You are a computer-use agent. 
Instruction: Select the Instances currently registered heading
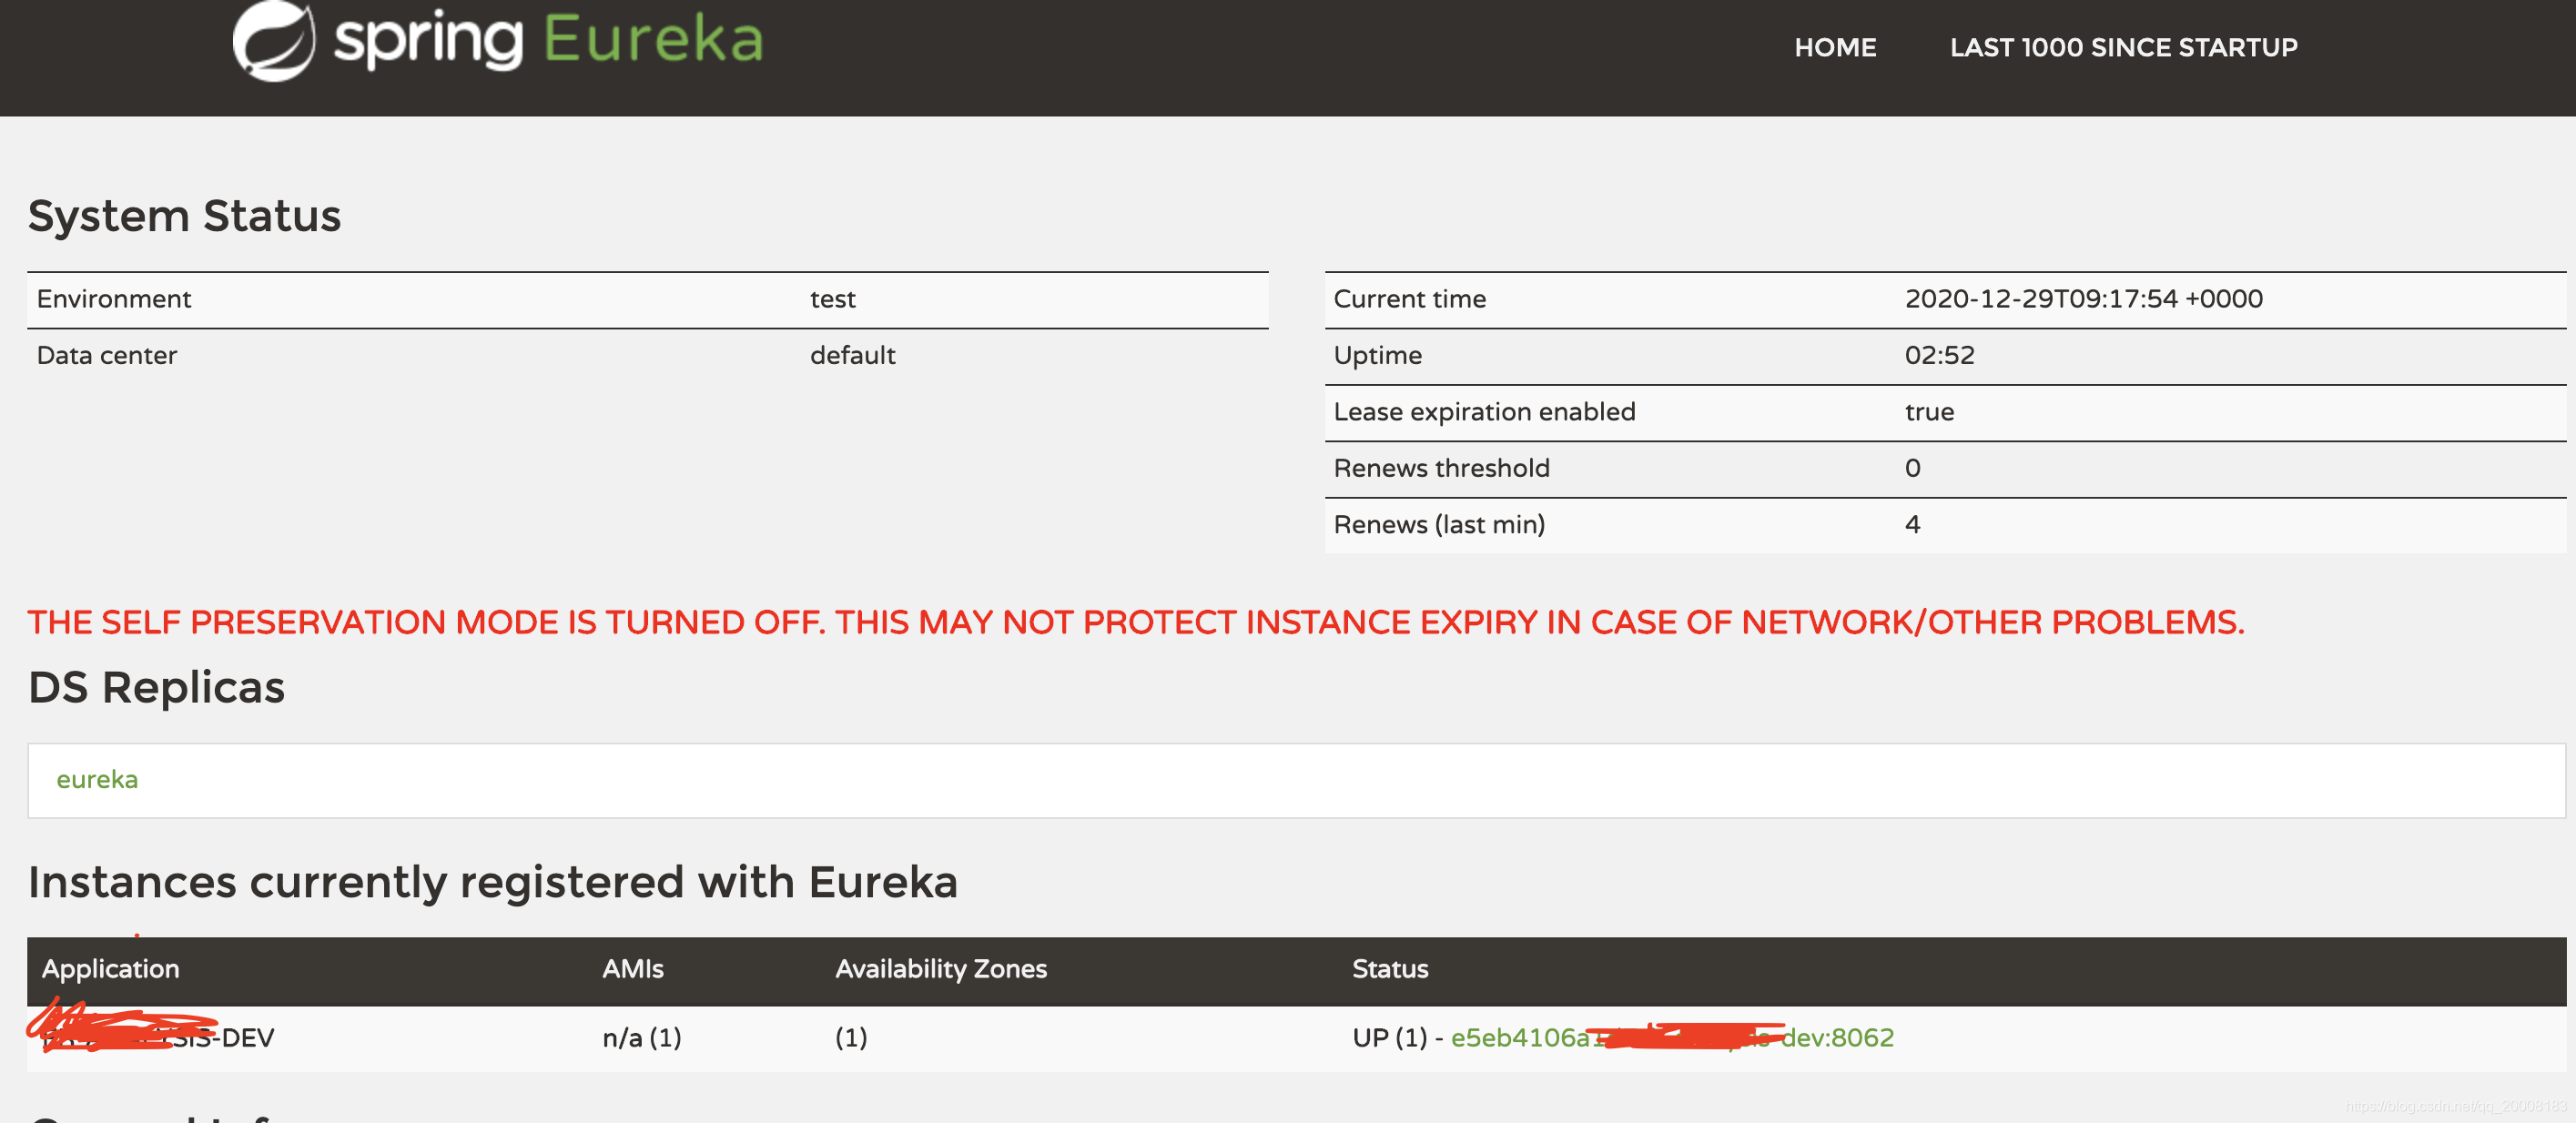[x=492, y=883]
